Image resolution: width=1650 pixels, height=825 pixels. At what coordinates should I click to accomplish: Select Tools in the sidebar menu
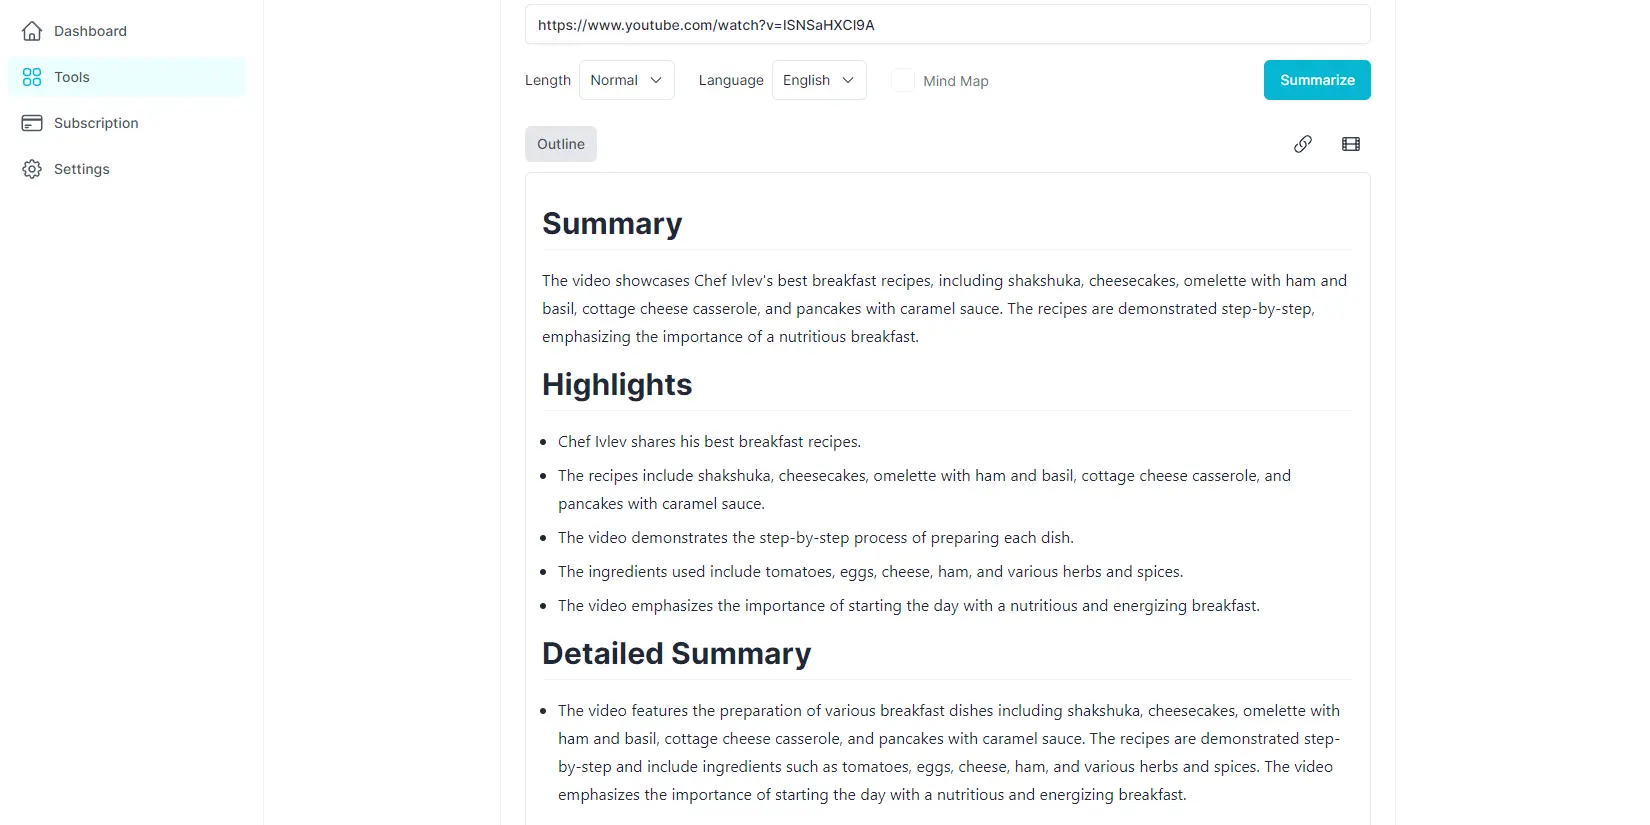(71, 77)
